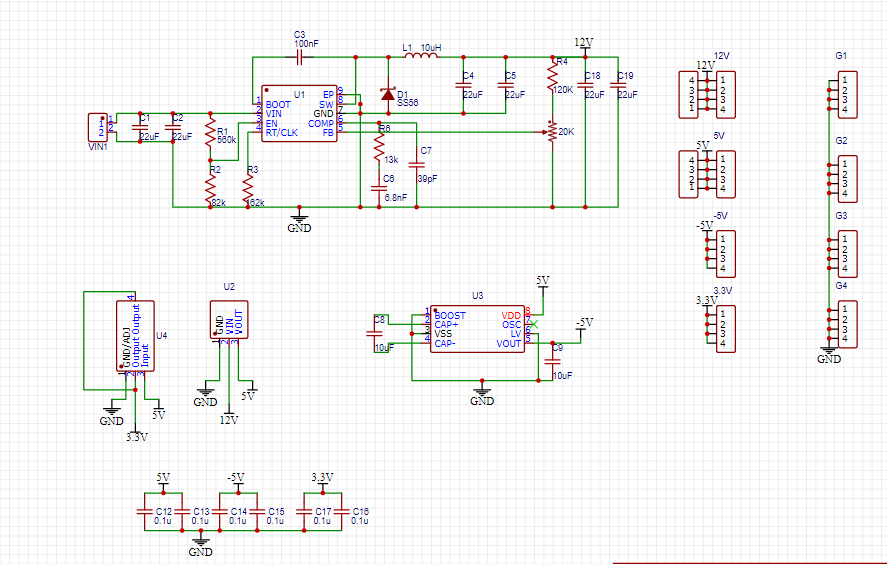Select the C3 100nF capacitor

click(300, 57)
